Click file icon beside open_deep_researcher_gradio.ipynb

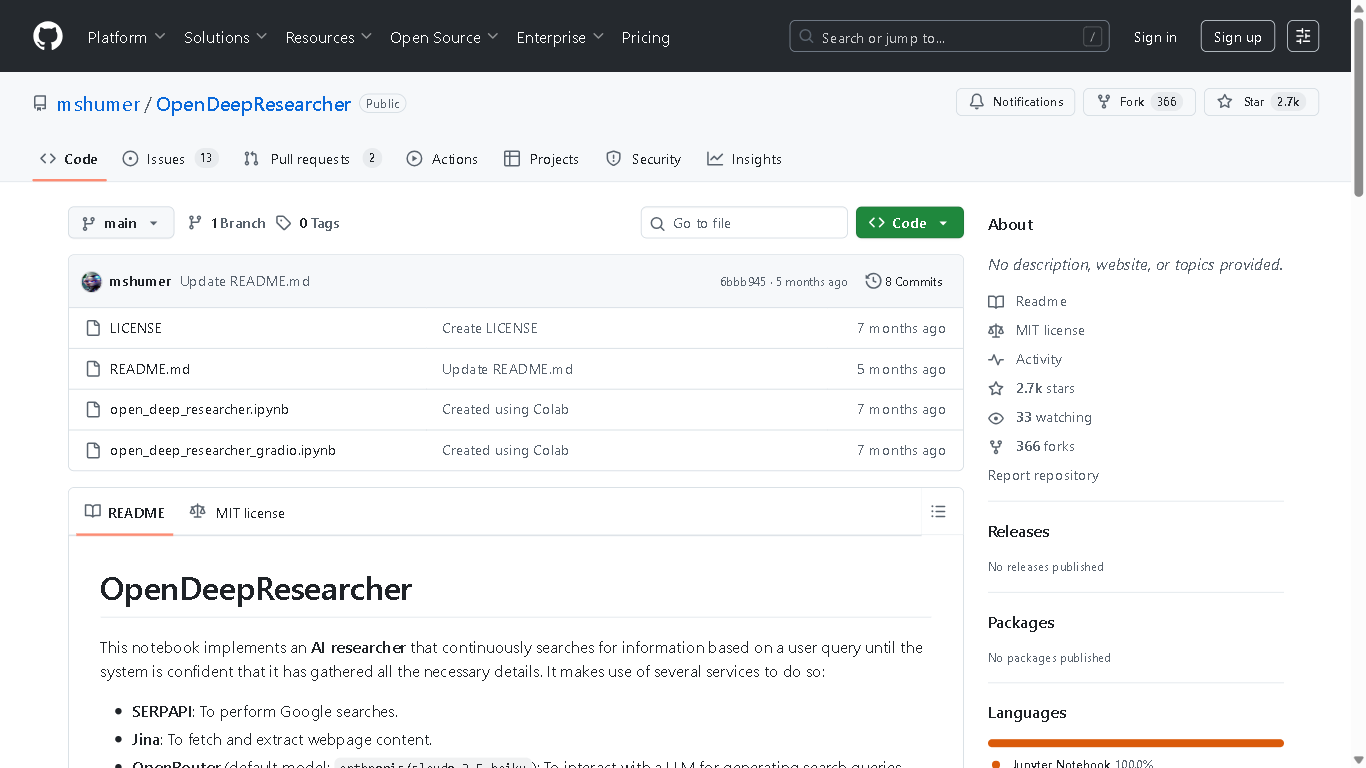point(93,450)
